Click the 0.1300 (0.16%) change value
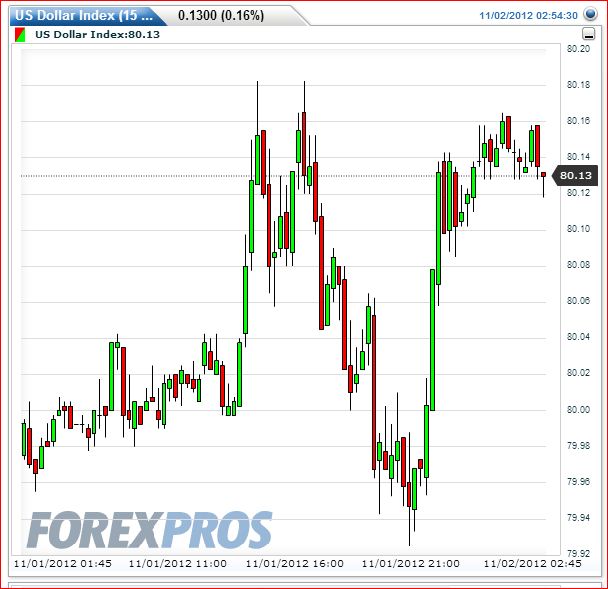The width and height of the screenshot is (608, 589). (x=221, y=16)
